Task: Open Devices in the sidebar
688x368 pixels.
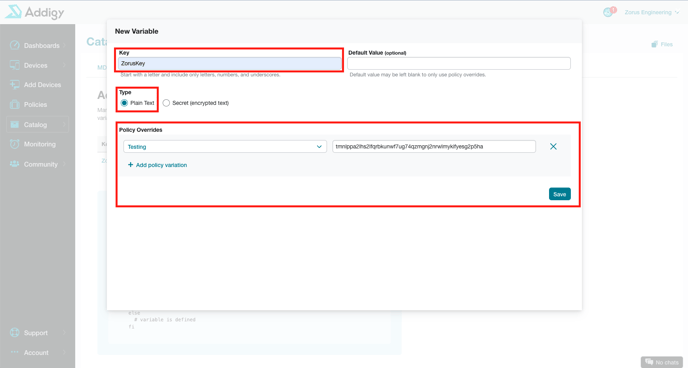Action: (x=36, y=65)
